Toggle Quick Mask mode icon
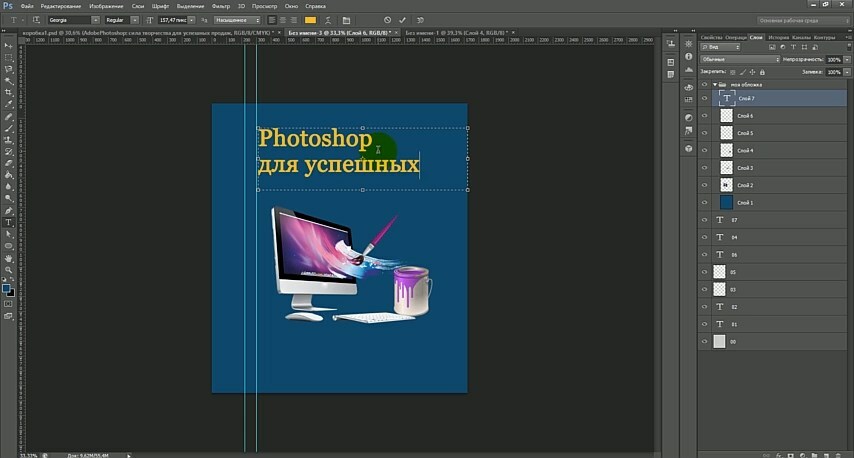Screen dimensions: 854x458 click(8, 304)
